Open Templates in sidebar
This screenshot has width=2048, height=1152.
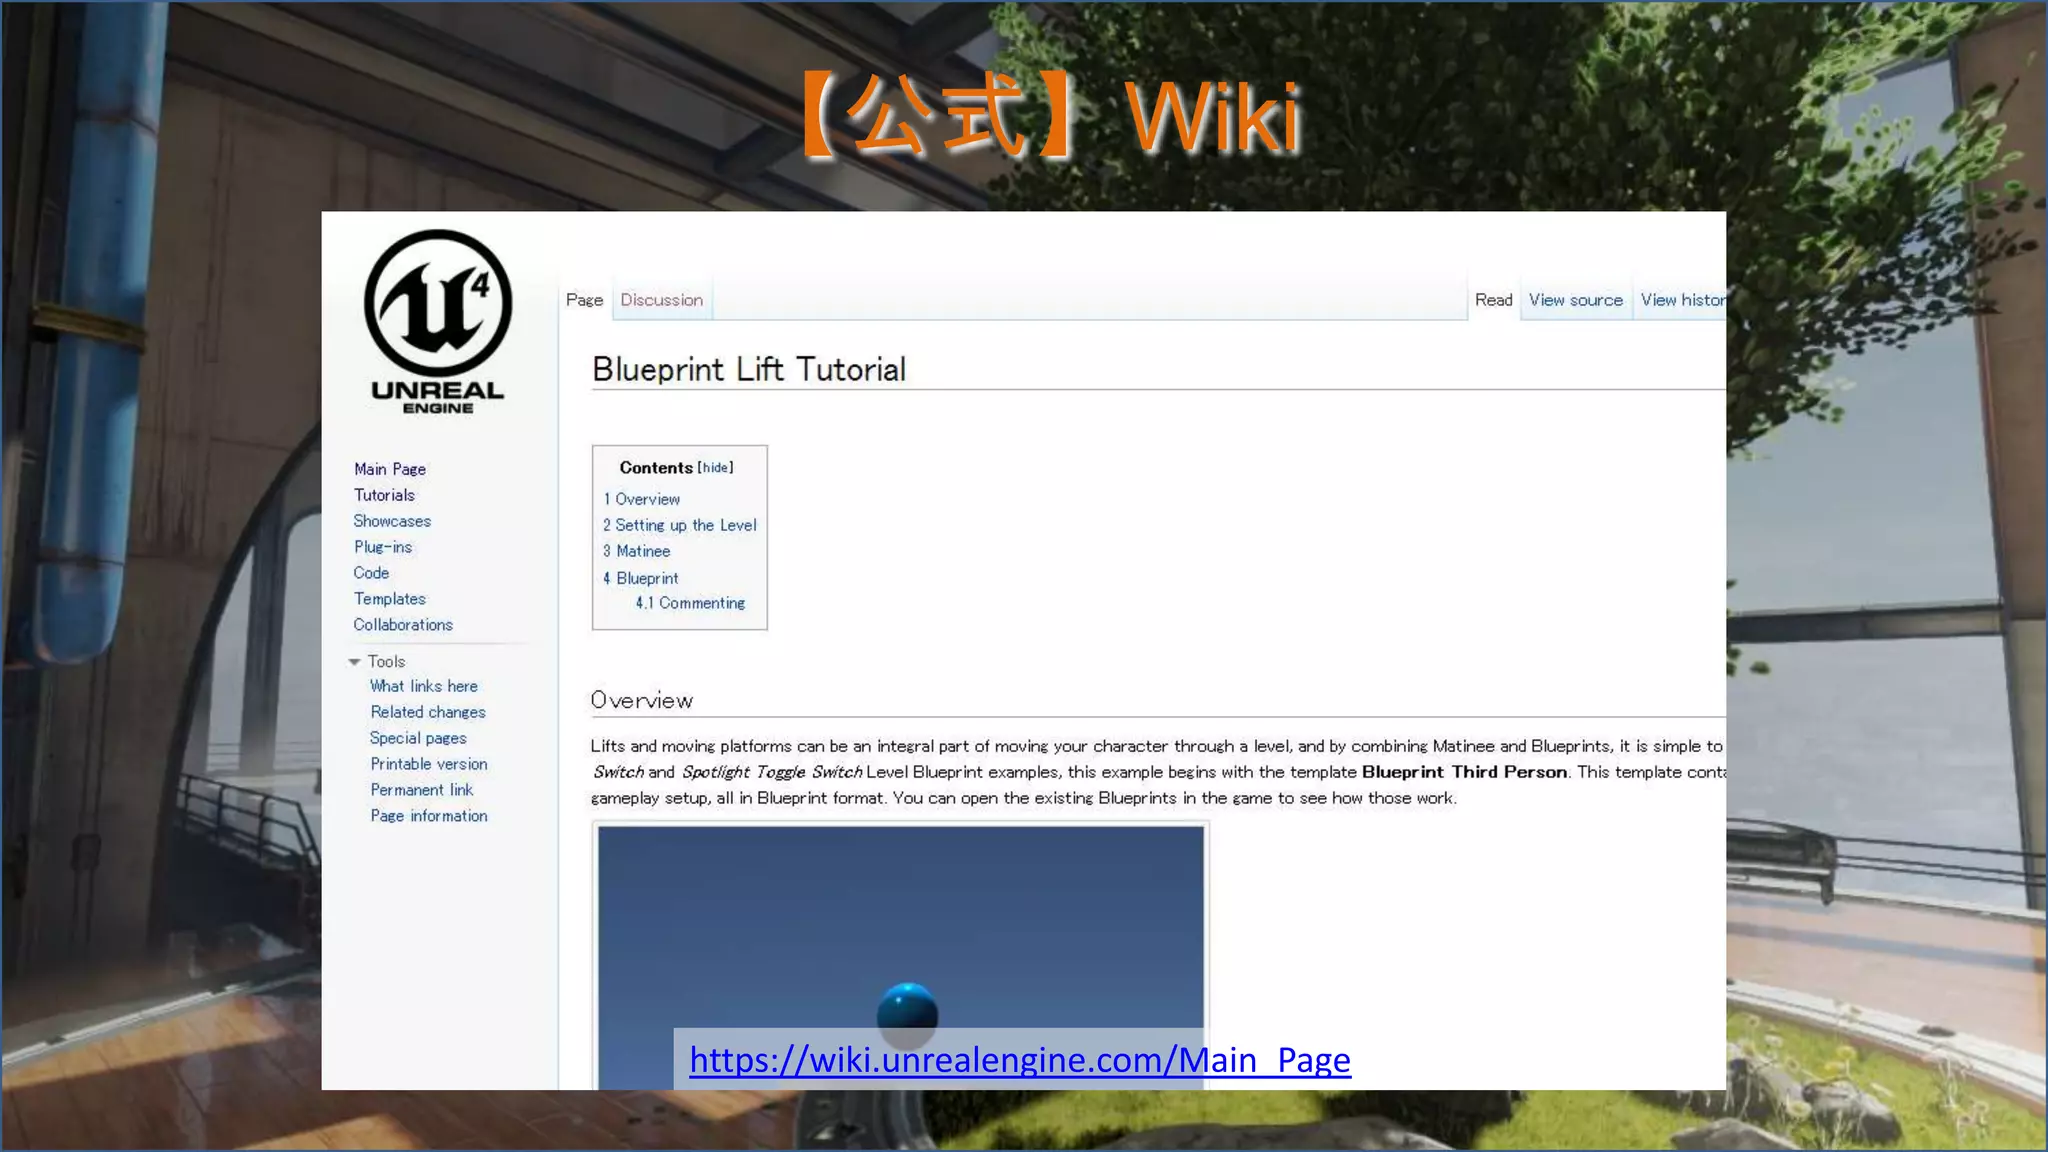[x=390, y=599]
